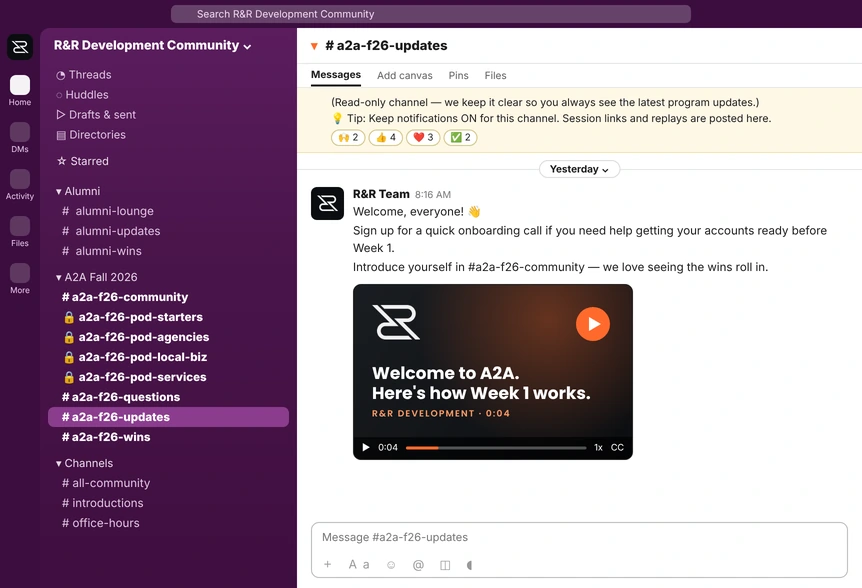Viewport: 862px width, 588px height.
Task: Click the canvas/shortcut icon in composer
Action: pos(445,565)
